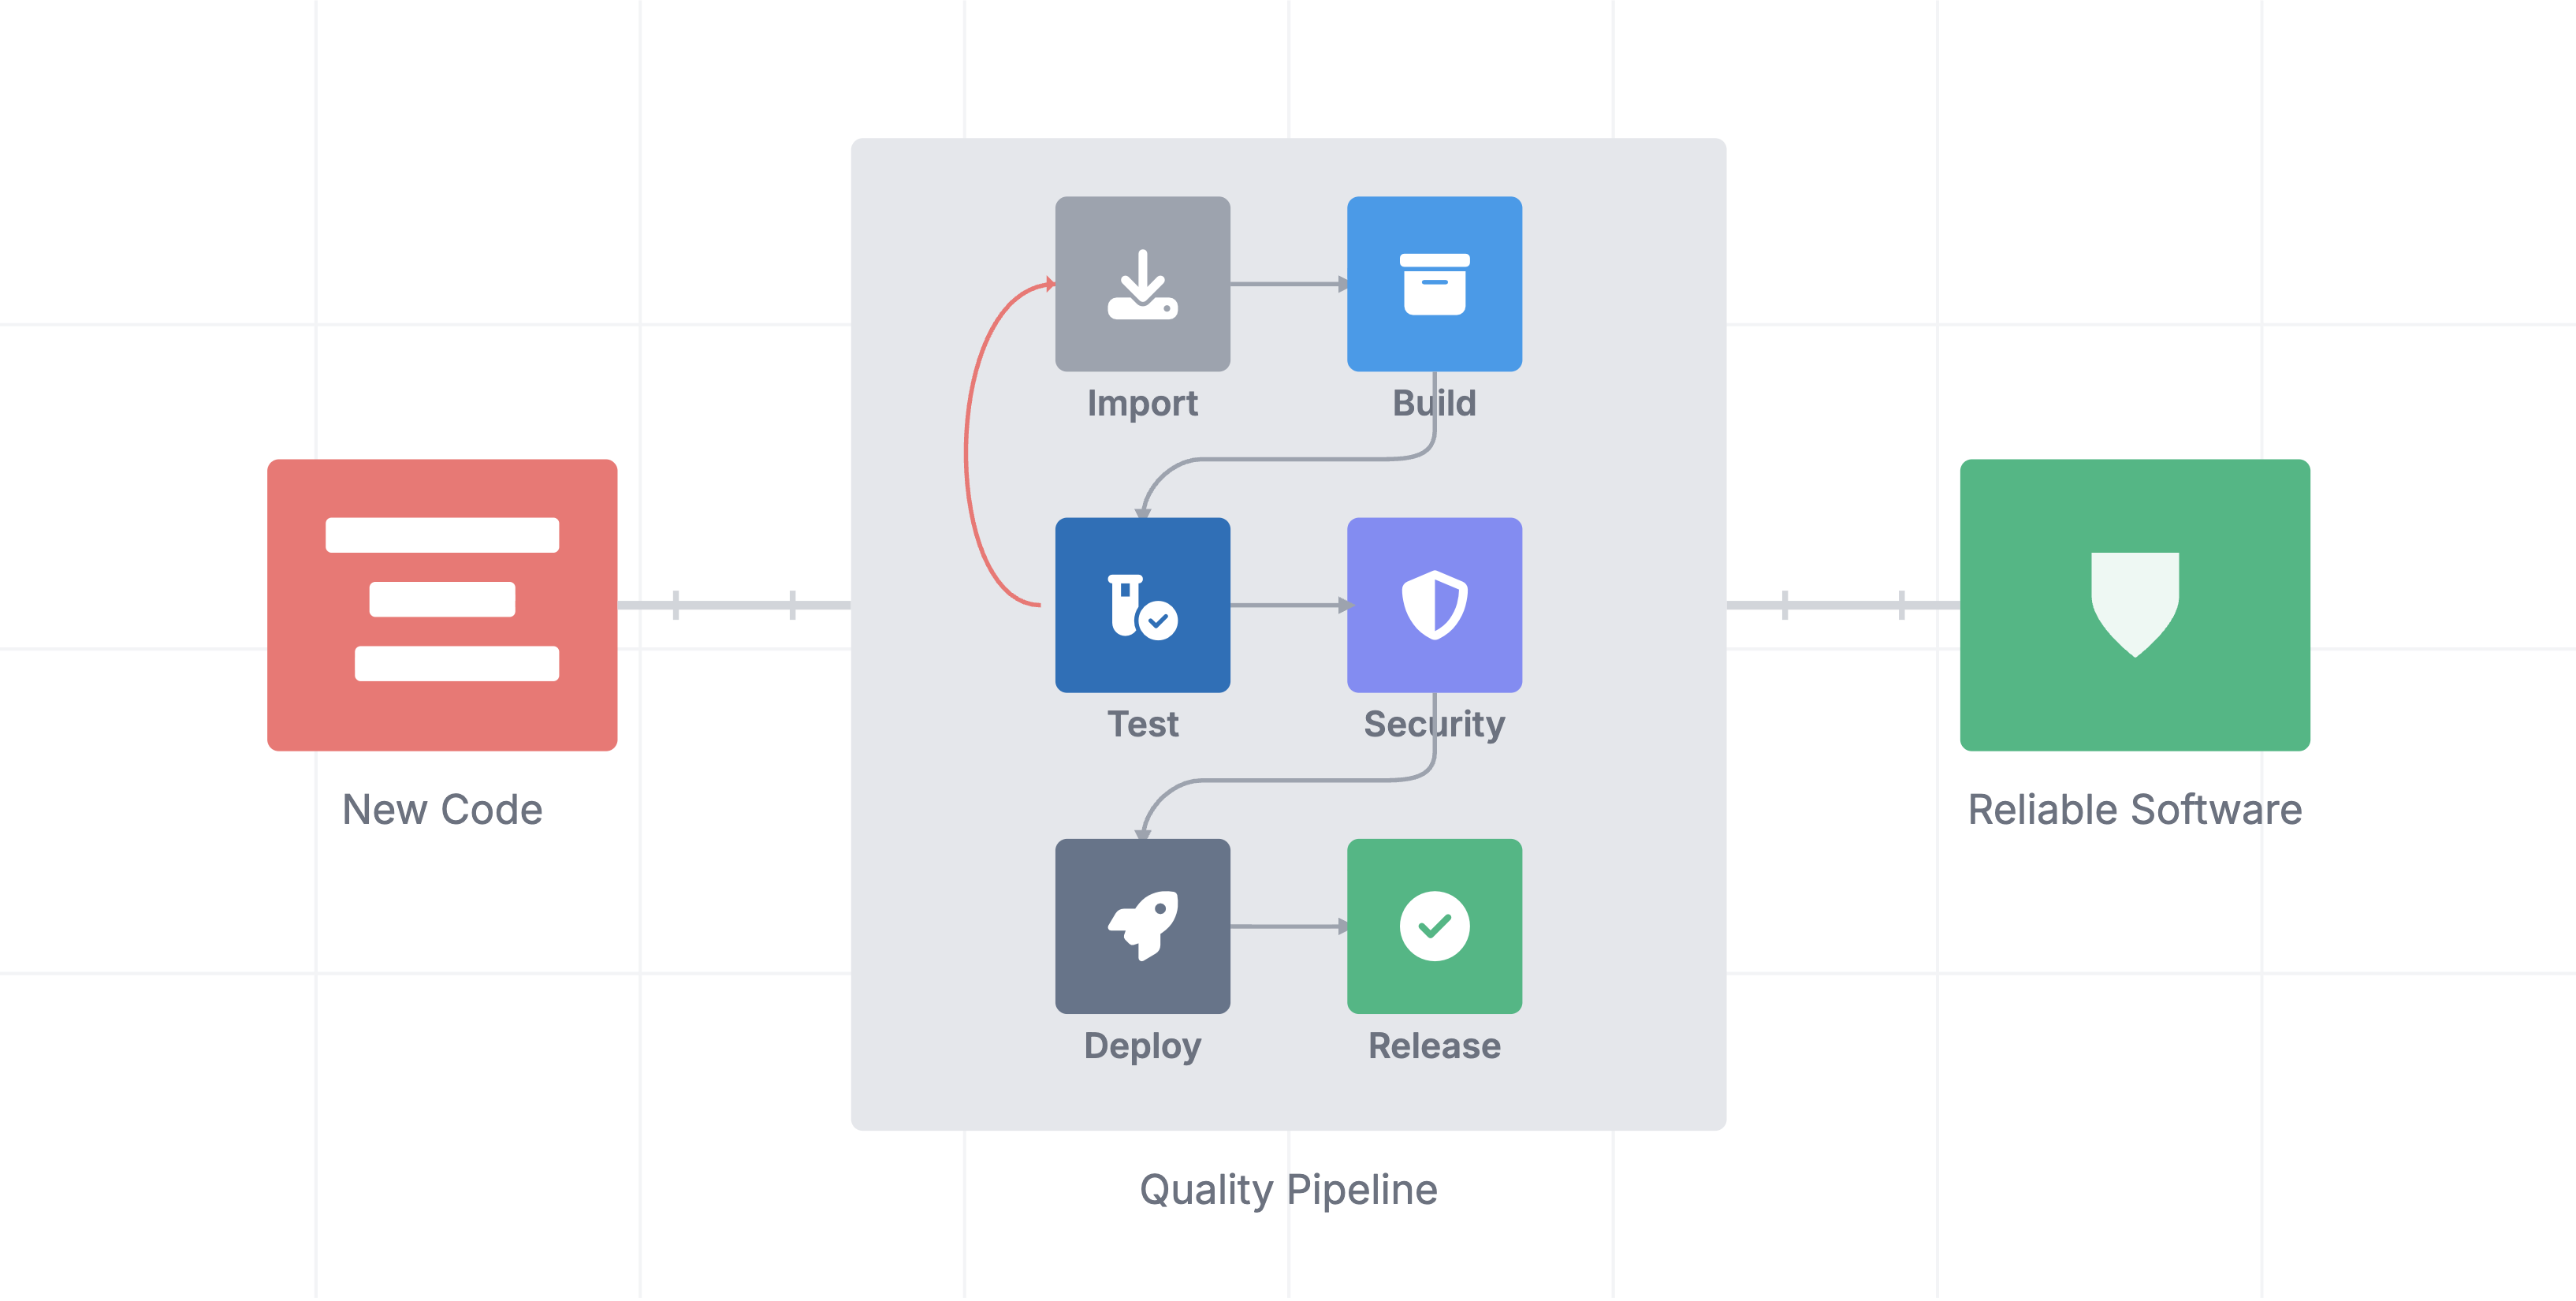
Task: Click the green Reliable Software shield block
Action: coord(2134,605)
